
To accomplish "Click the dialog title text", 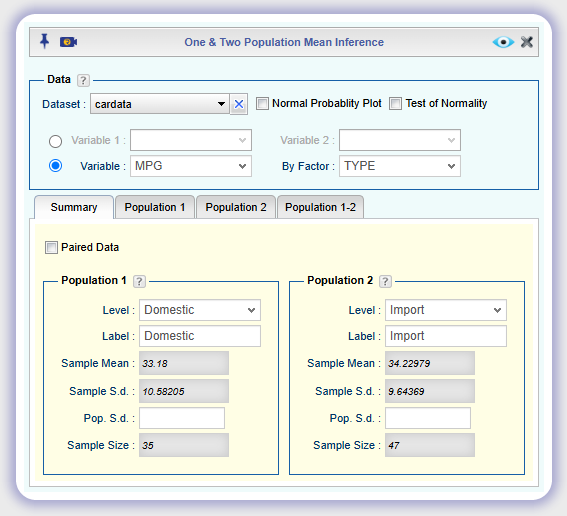I will click(284, 42).
